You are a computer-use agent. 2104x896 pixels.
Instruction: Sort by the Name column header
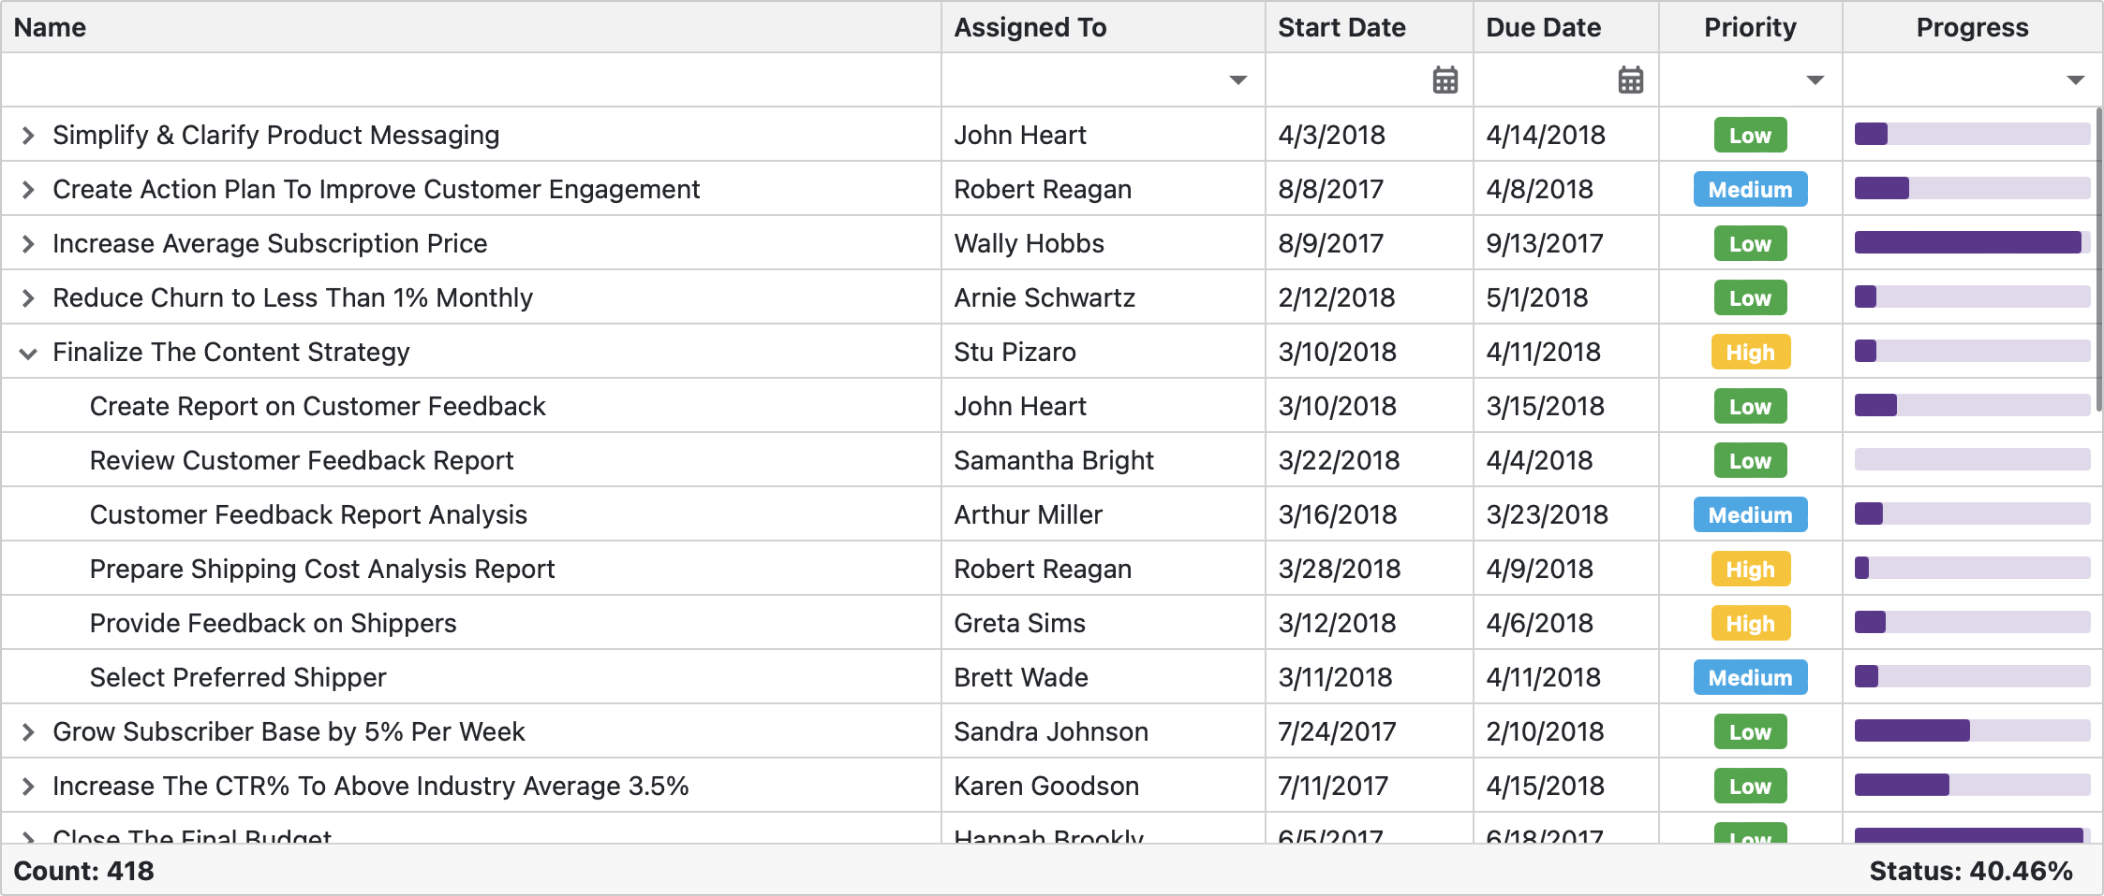(50, 27)
